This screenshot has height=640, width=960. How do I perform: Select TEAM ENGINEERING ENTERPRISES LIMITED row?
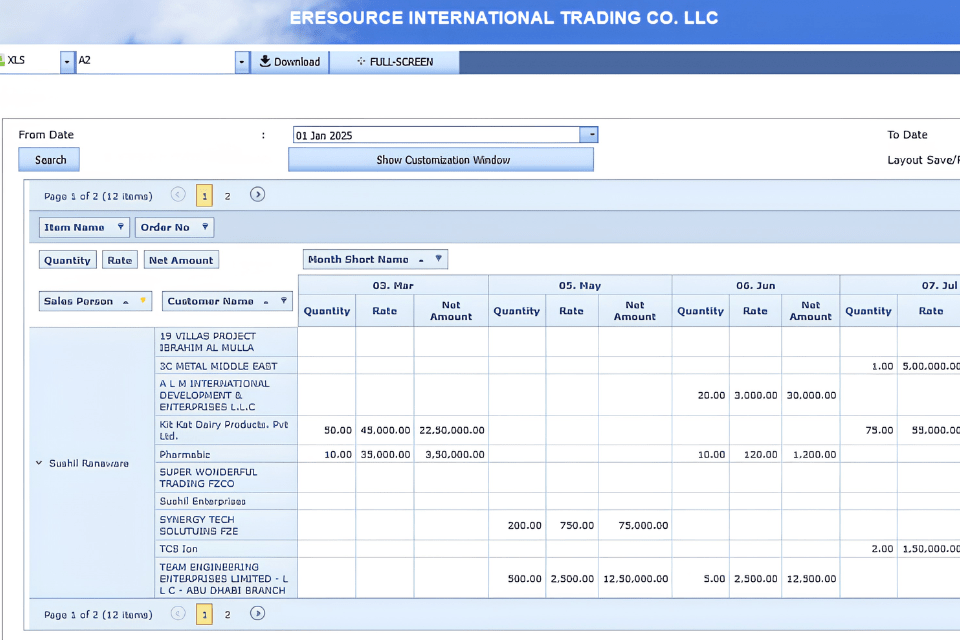[x=226, y=578]
